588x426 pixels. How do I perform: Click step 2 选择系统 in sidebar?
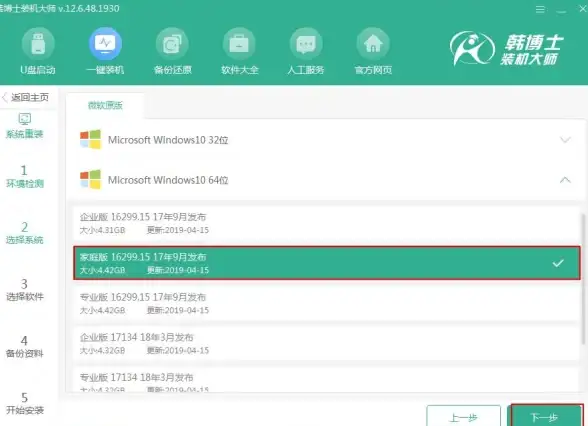click(25, 233)
